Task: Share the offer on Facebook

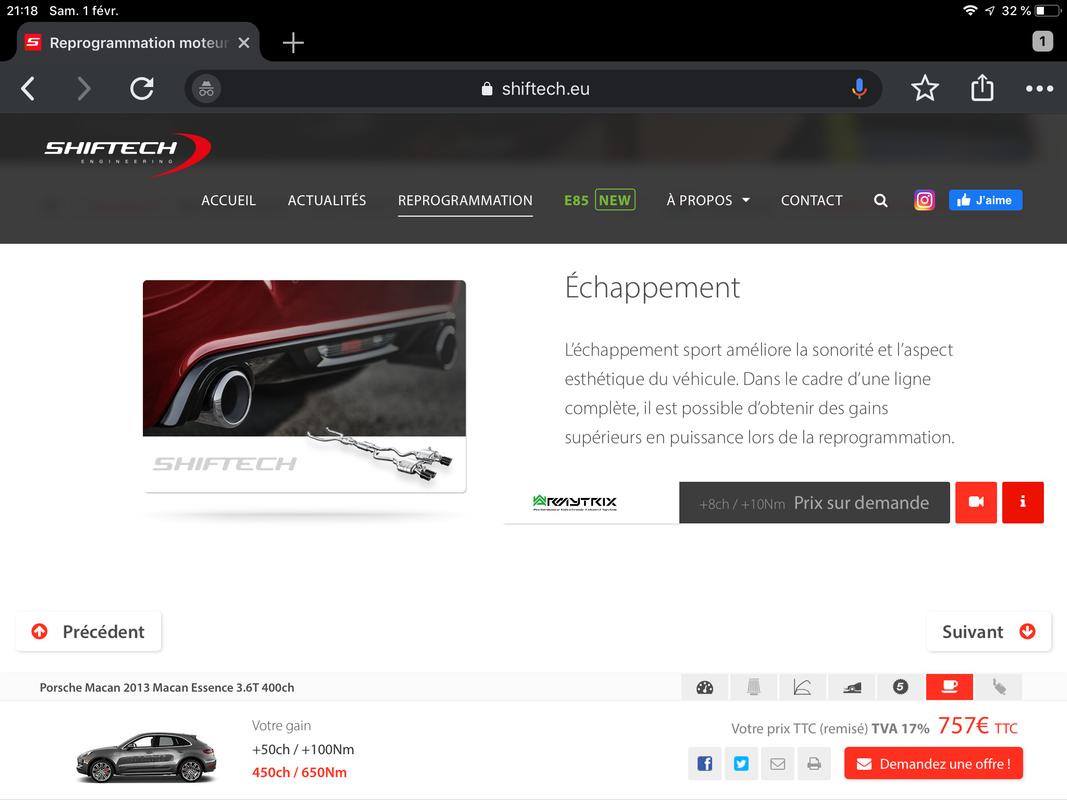Action: point(704,764)
